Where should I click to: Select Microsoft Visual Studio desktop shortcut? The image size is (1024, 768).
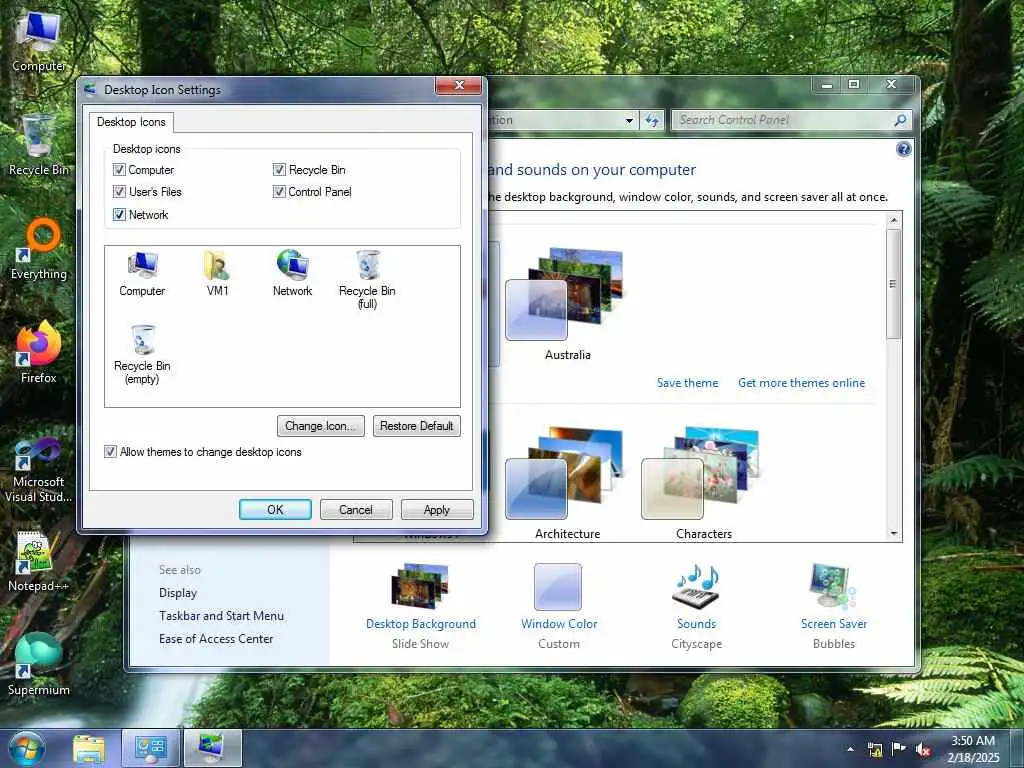pos(39,470)
